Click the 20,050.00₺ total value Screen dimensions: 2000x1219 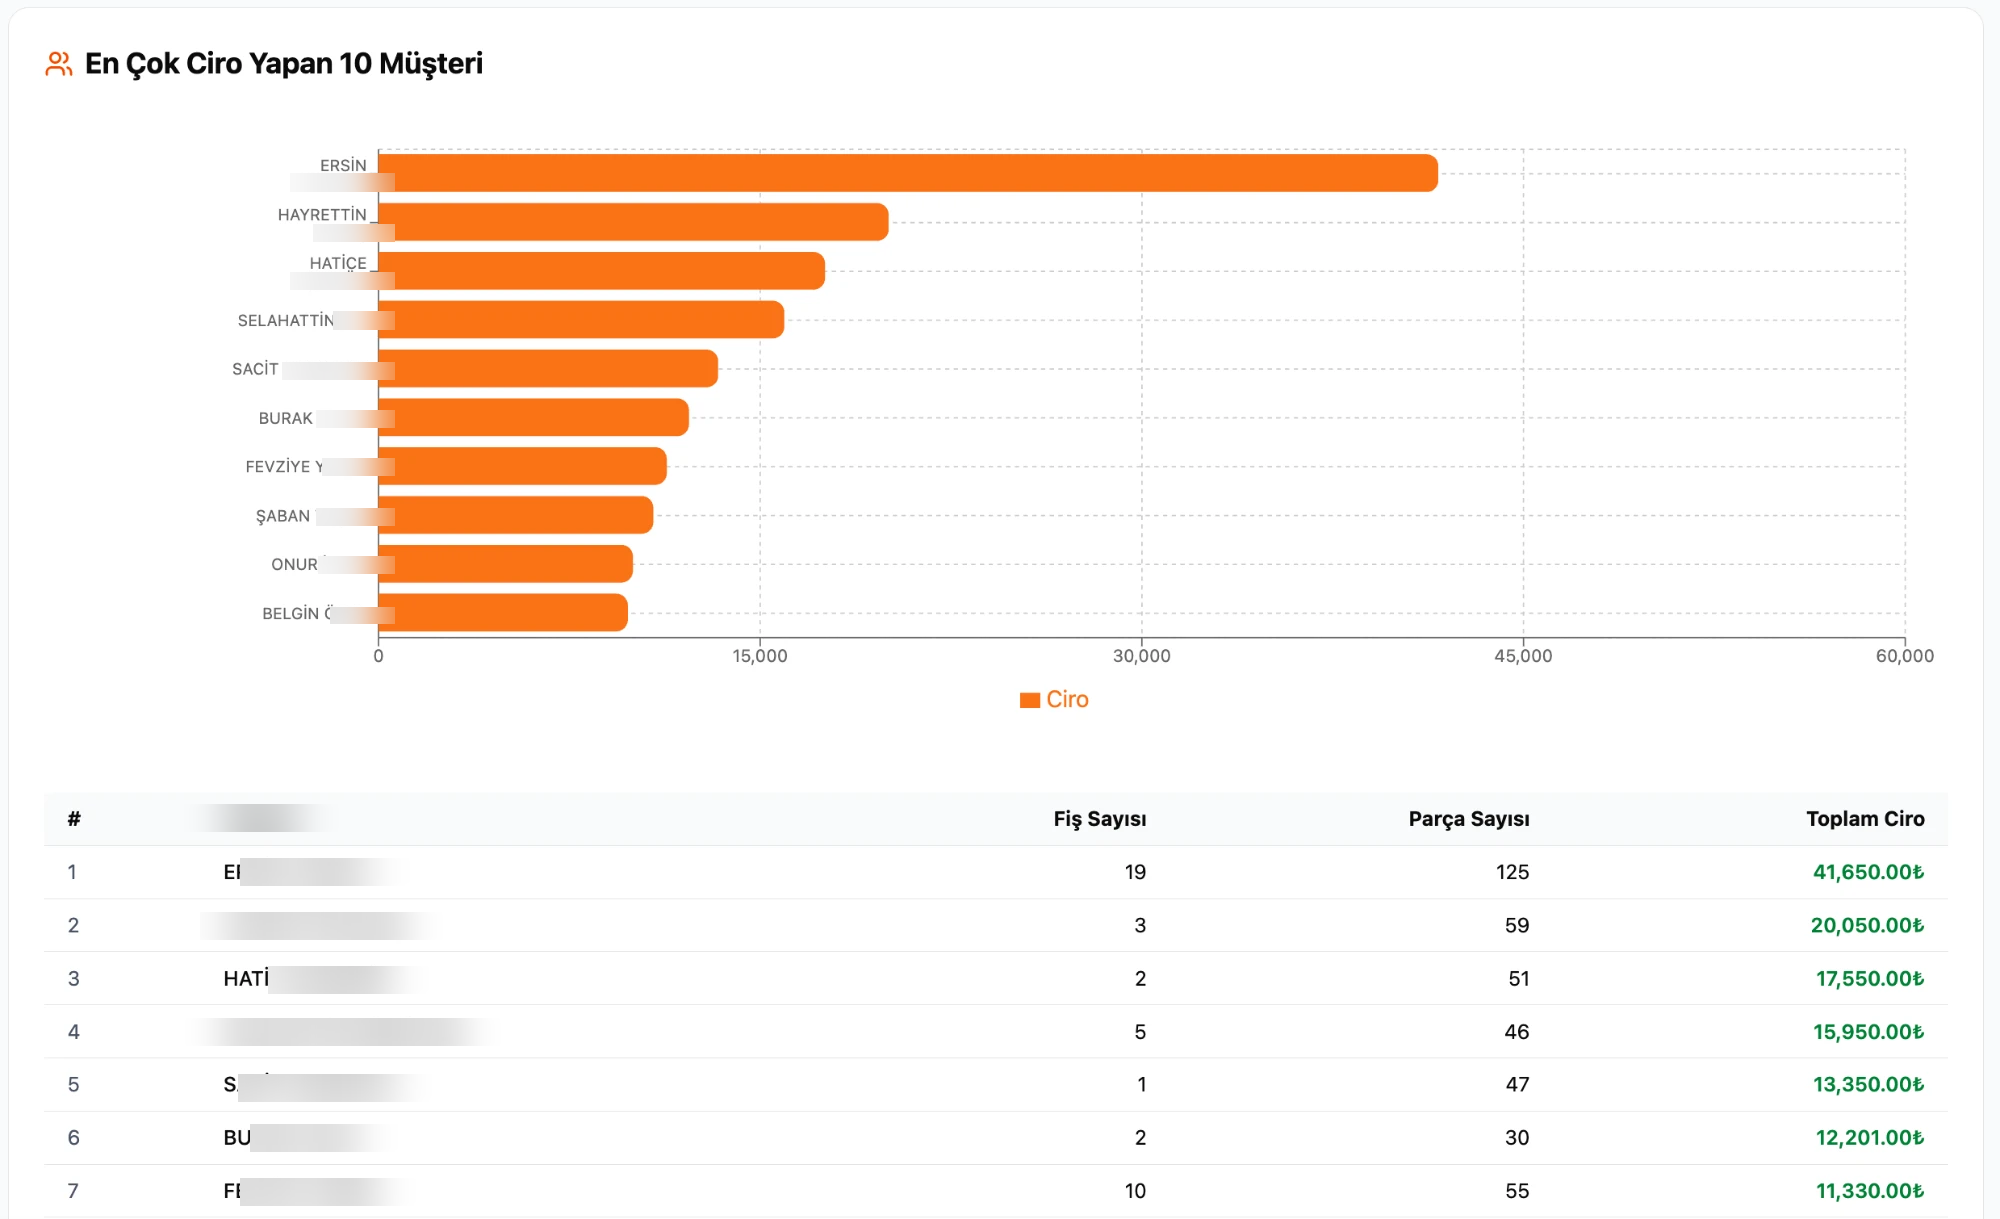click(x=1867, y=925)
